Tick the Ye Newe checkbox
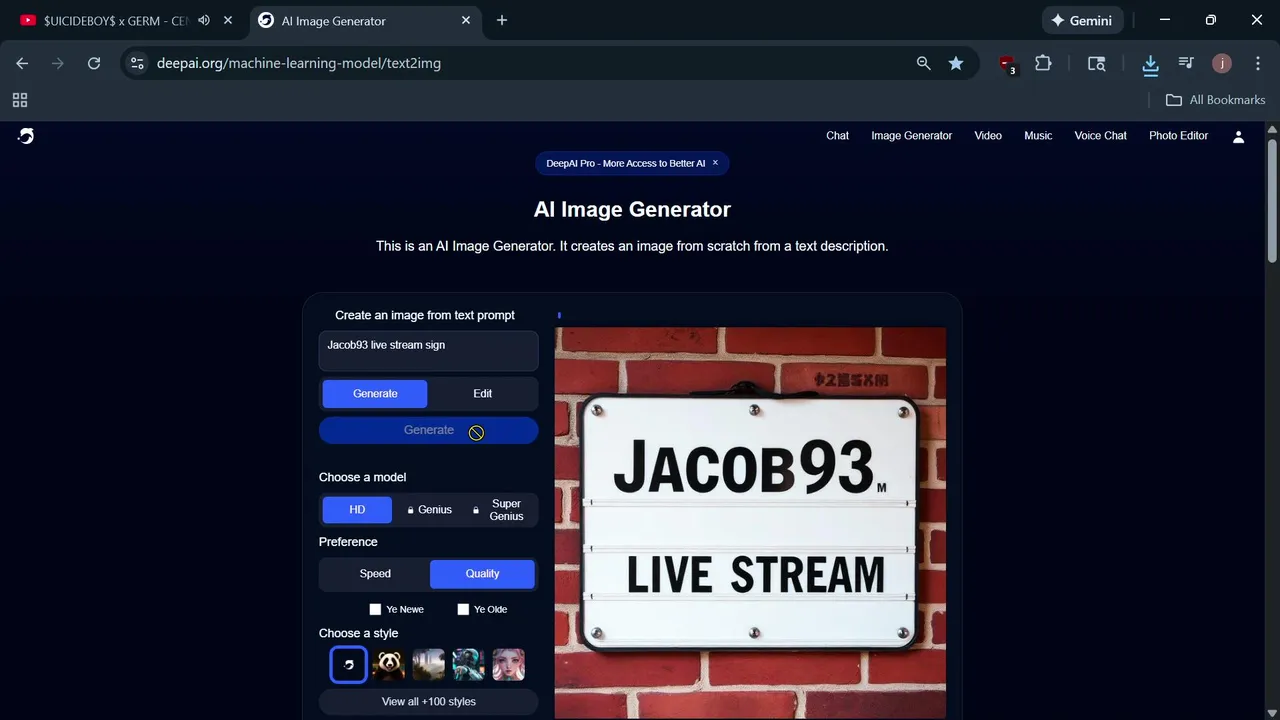 click(x=375, y=609)
